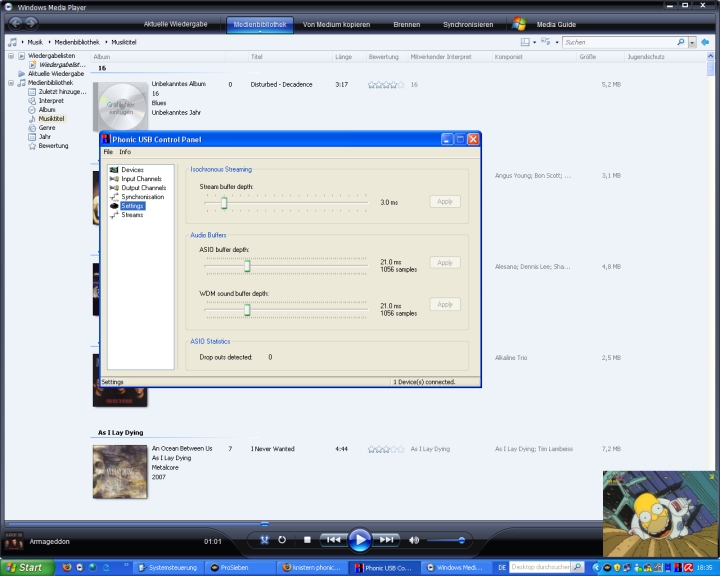Screen dimensions: 720x576
Task: Click the Desktop durchsuchen search box
Action: tap(540, 567)
